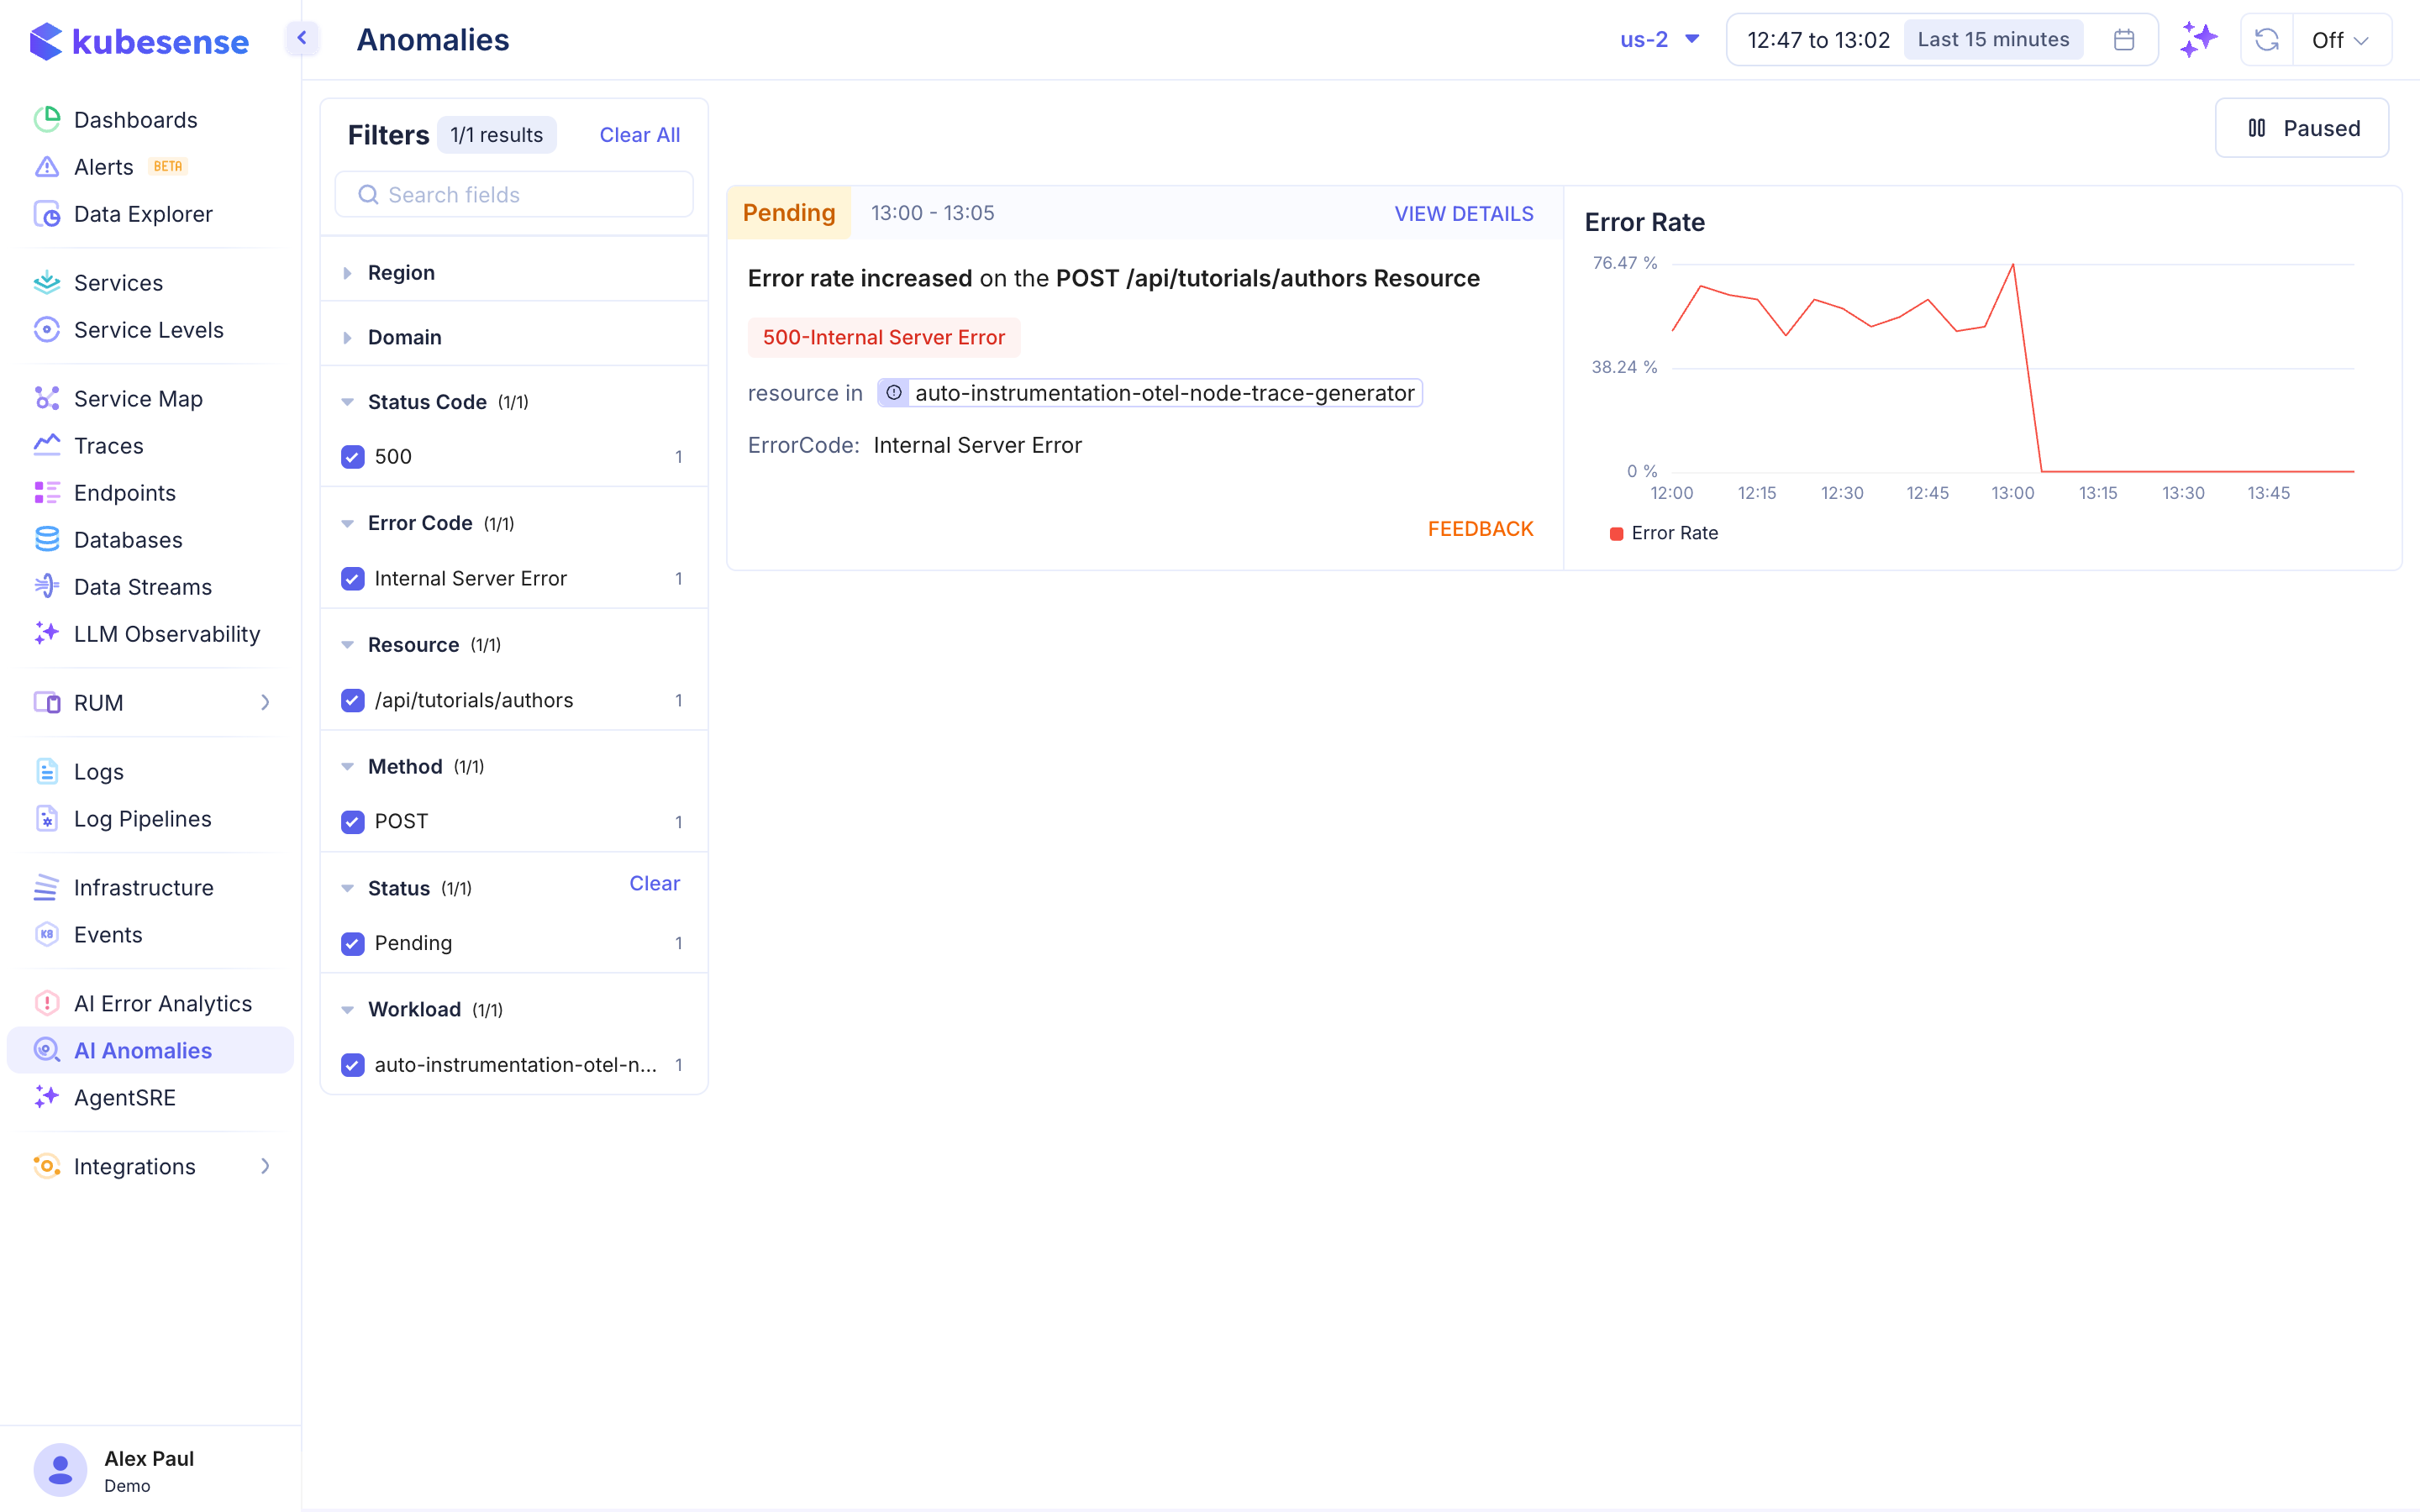Open the calendar date picker icon
The image size is (2420, 1512).
(x=2124, y=40)
